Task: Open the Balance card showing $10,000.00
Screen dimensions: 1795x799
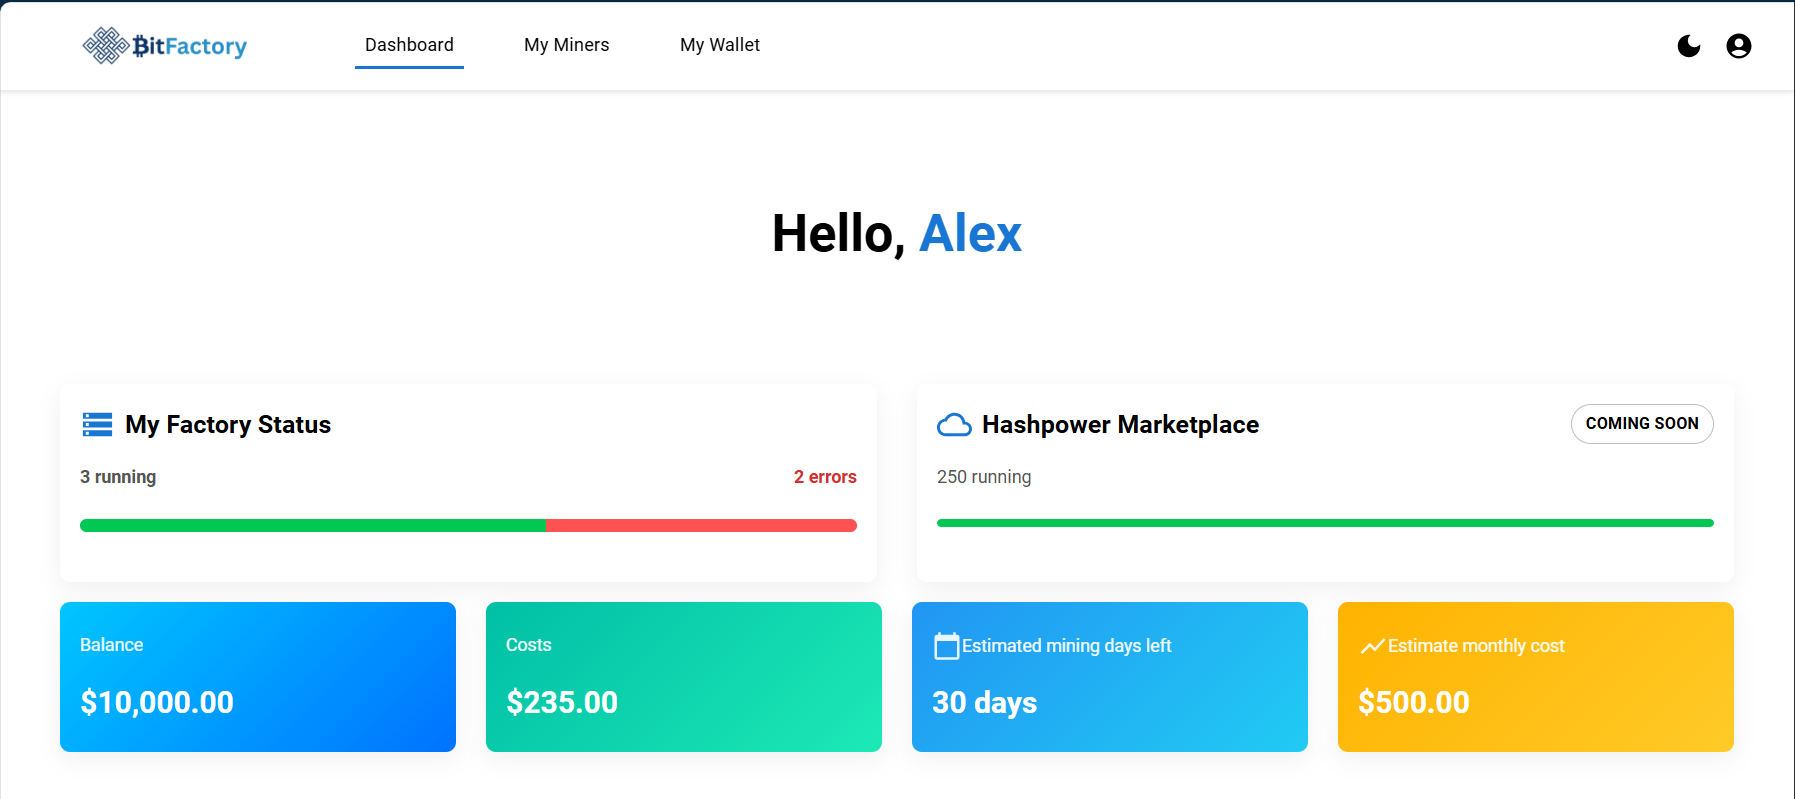Action: [x=258, y=677]
